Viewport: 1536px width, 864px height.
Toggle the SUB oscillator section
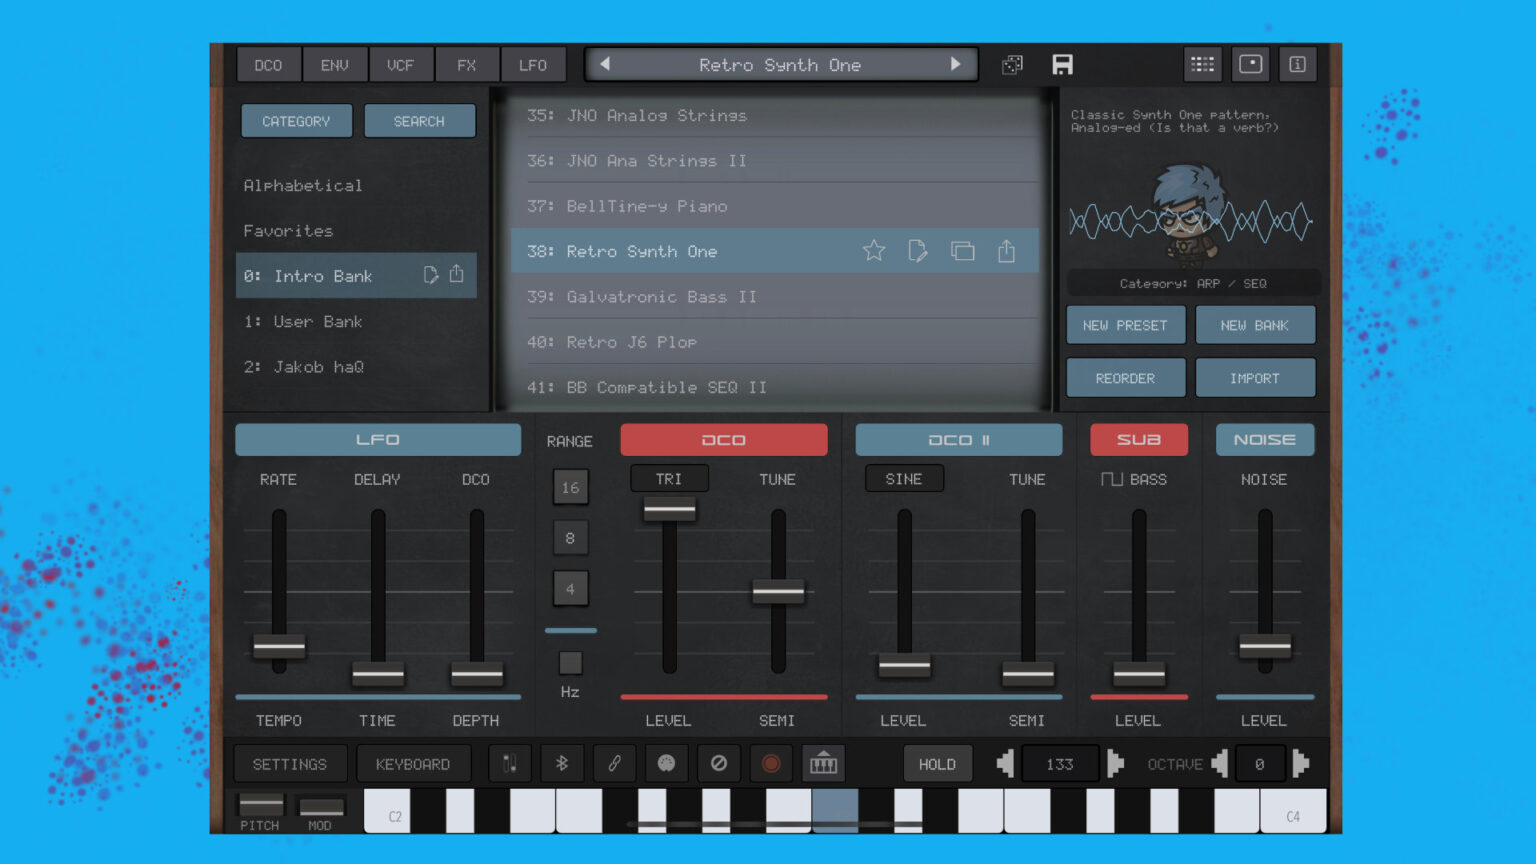[x=1138, y=439]
